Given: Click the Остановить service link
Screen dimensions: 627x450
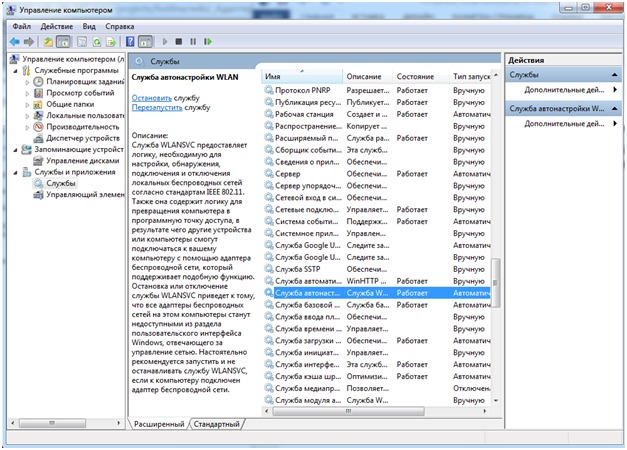Looking at the screenshot, I should (x=151, y=98).
